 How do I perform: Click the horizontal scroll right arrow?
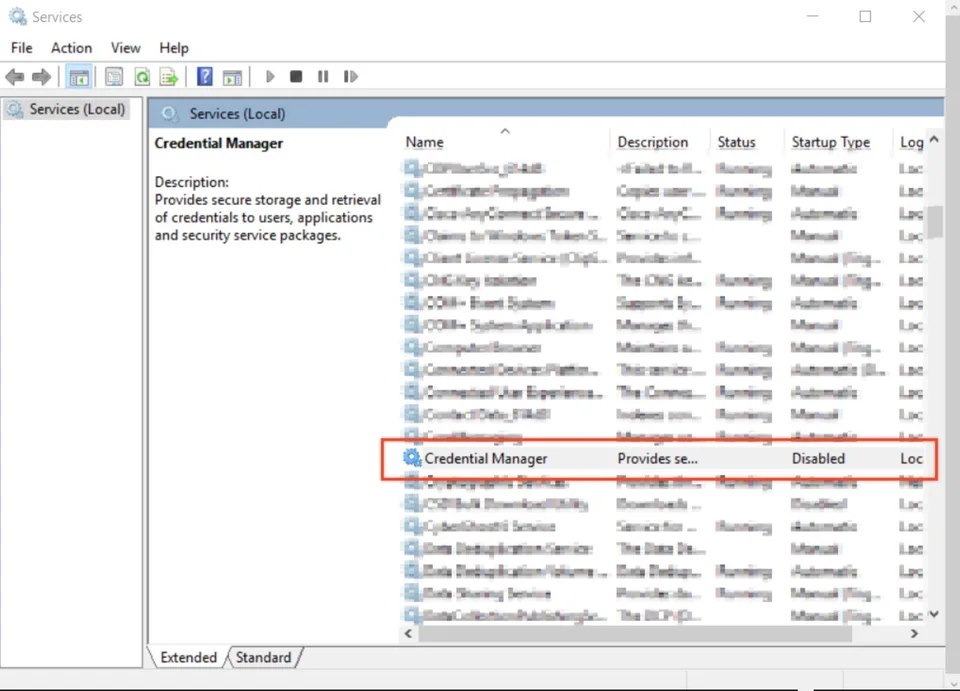click(x=914, y=633)
